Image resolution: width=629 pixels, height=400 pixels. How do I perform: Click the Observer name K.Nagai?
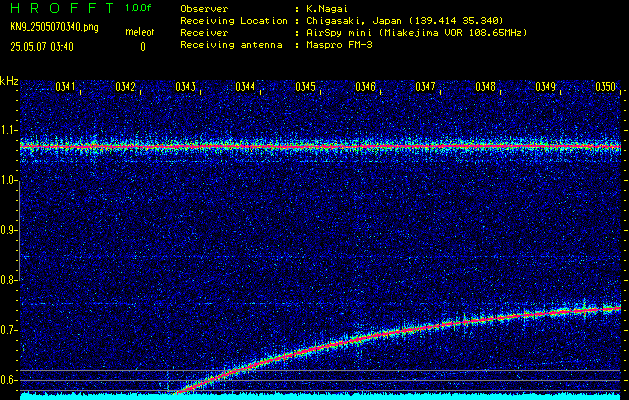327,9
